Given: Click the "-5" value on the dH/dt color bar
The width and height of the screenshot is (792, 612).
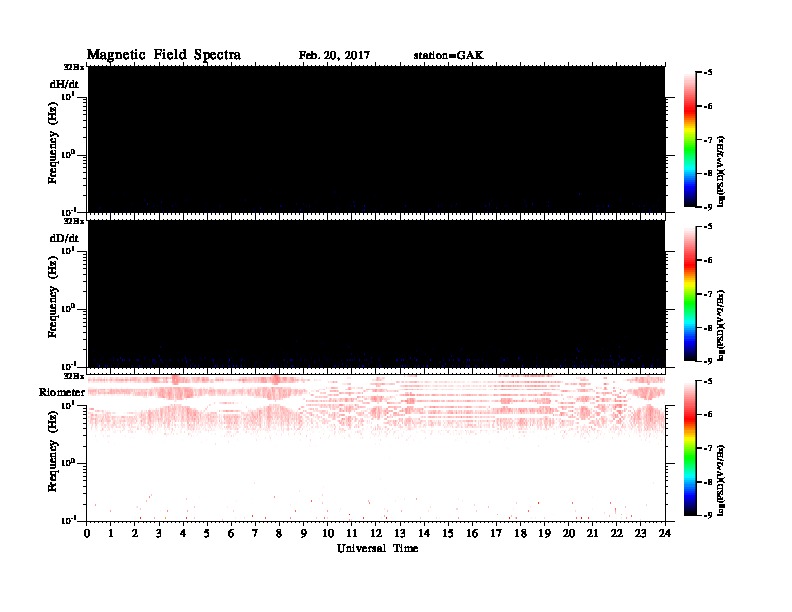Looking at the screenshot, I should pos(708,73).
